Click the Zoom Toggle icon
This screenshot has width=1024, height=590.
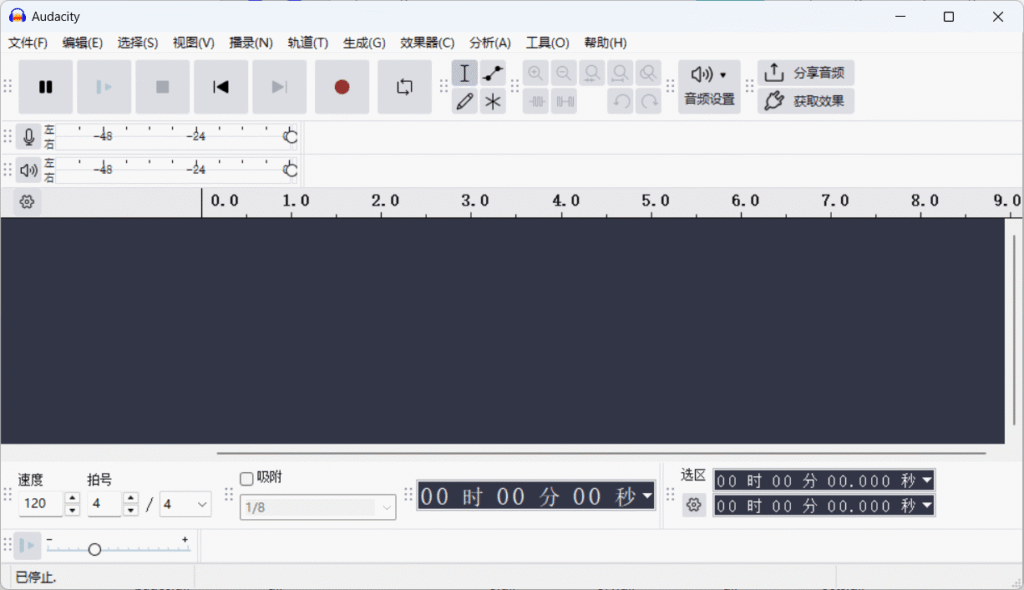click(x=648, y=73)
